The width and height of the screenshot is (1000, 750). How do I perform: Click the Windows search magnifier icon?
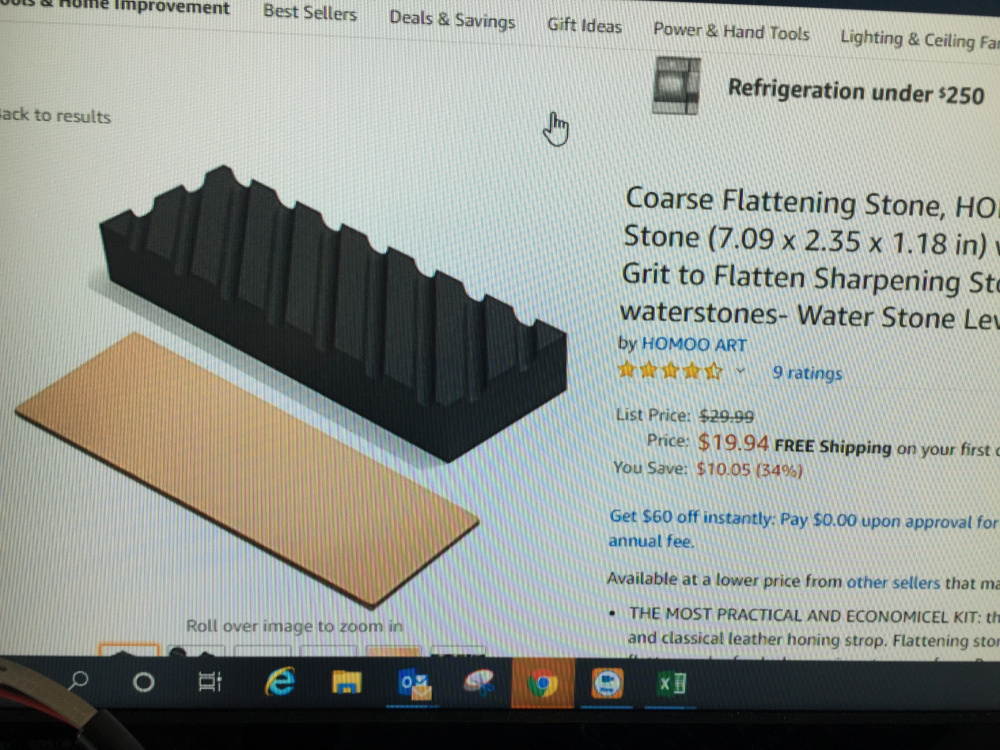[x=79, y=680]
